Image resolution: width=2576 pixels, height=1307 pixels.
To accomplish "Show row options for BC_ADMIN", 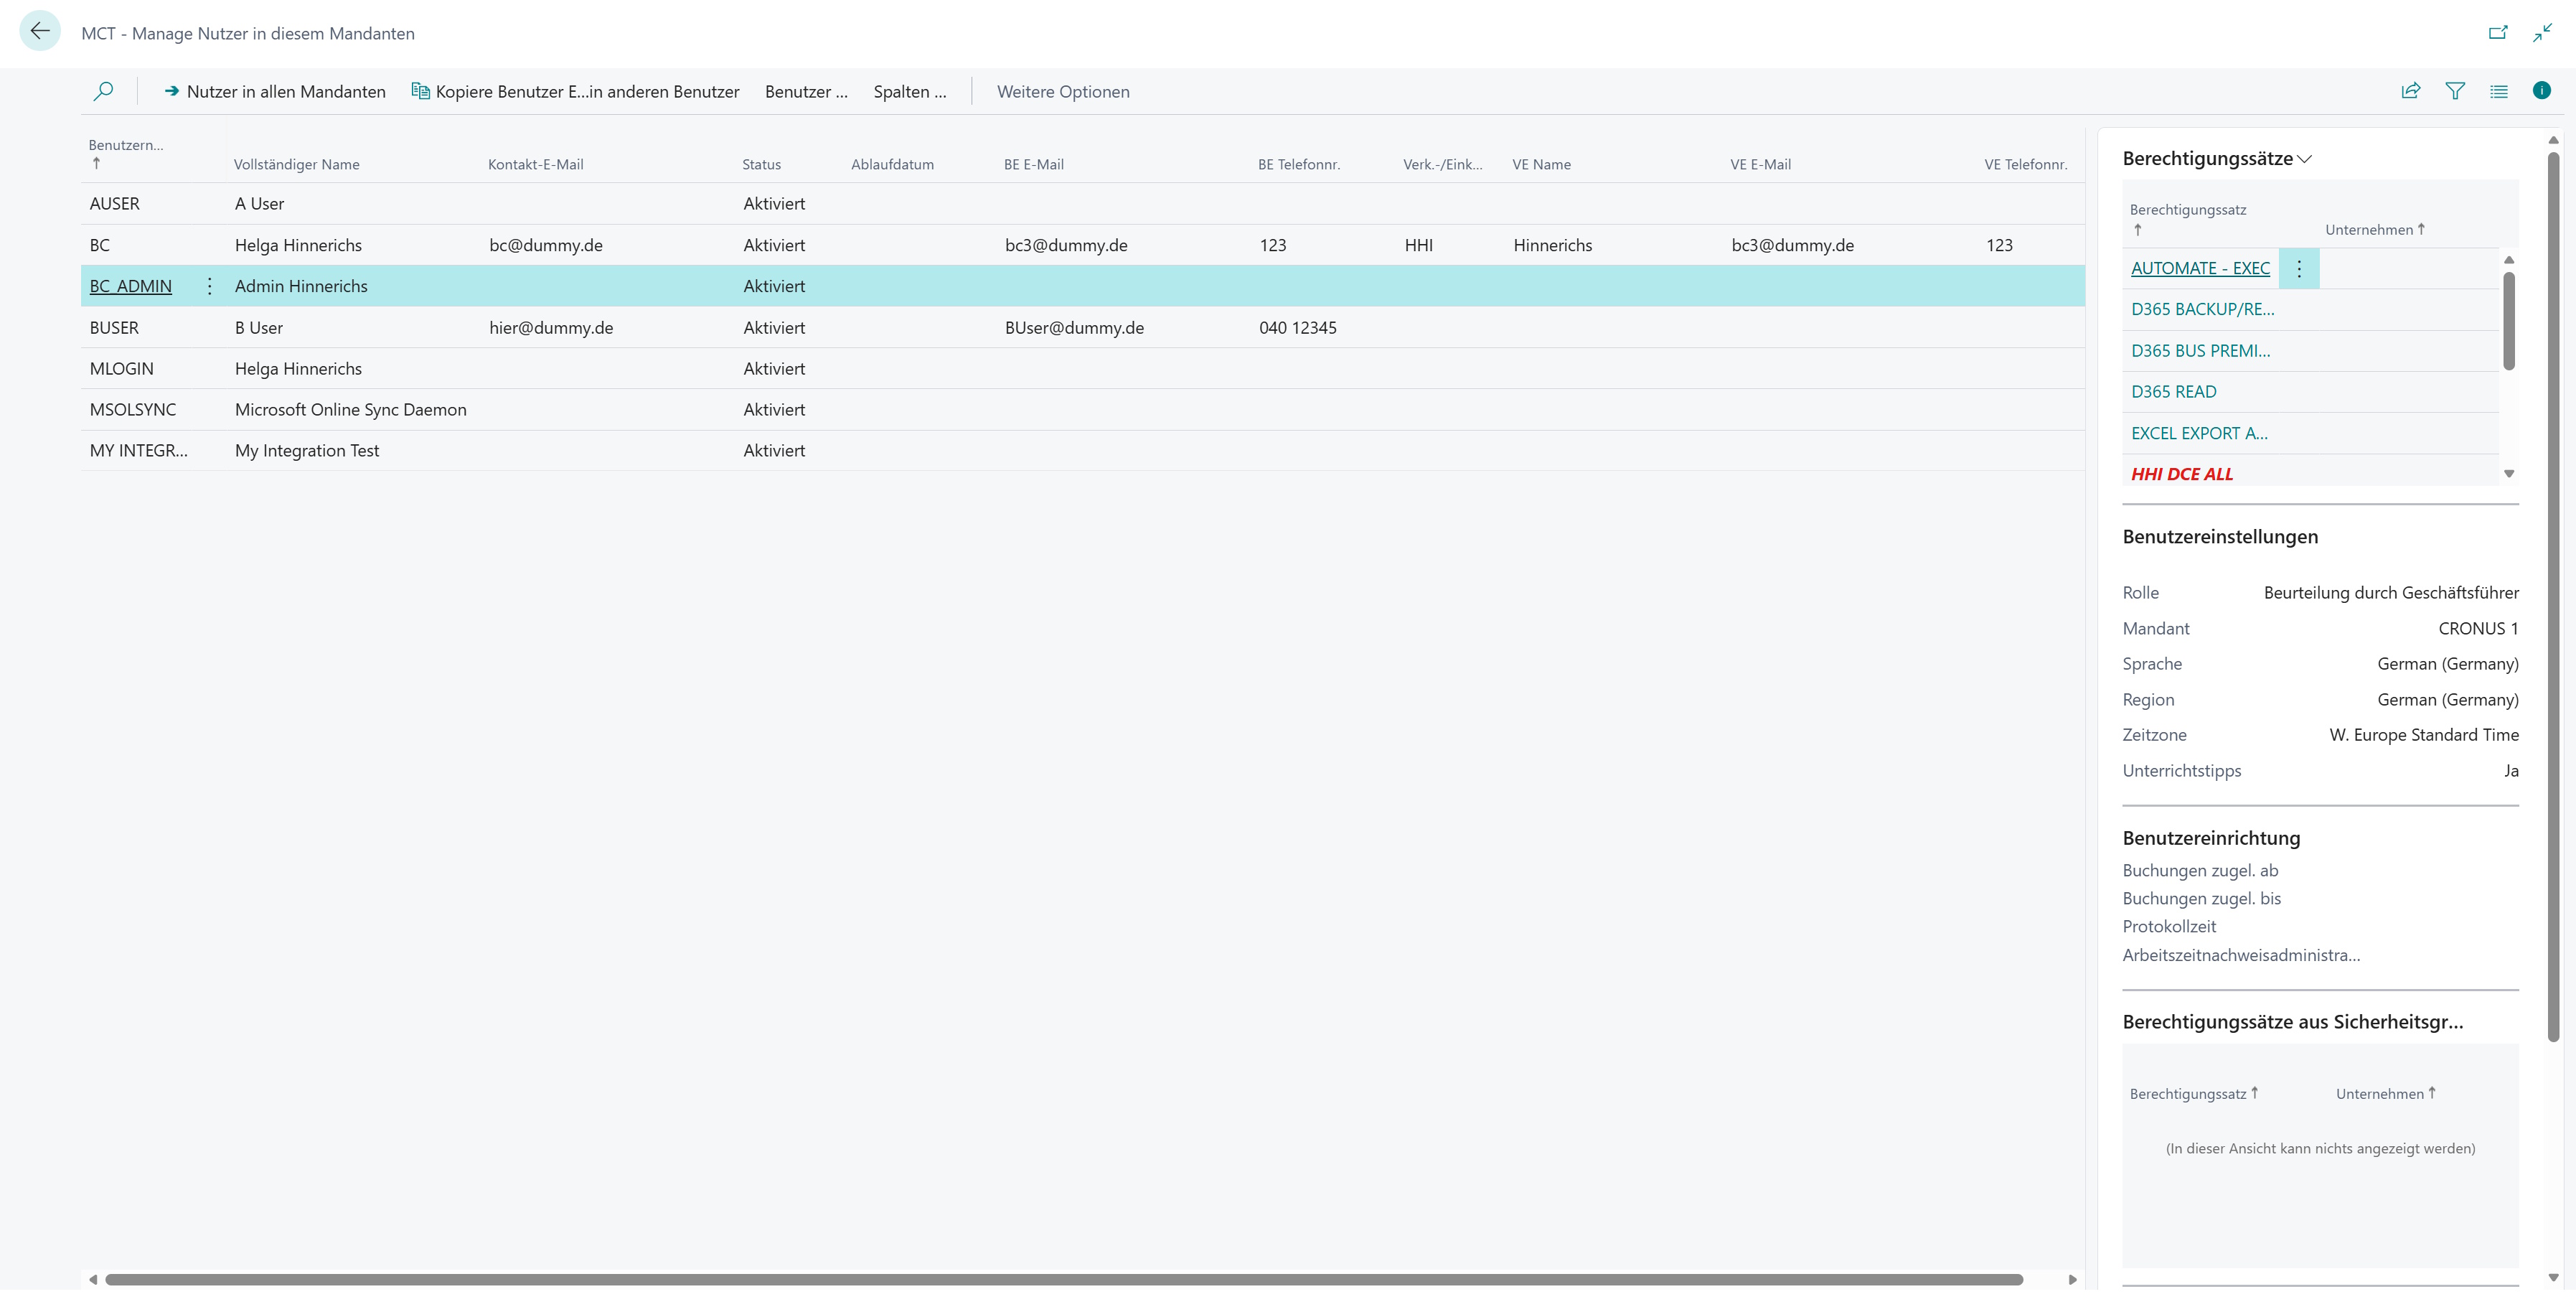I will (209, 286).
